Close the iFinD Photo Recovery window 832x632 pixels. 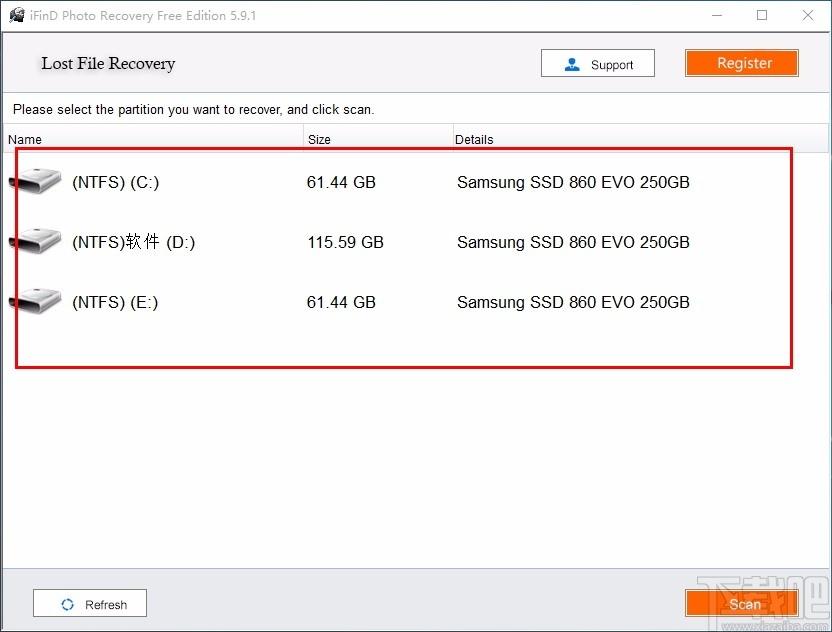click(808, 15)
